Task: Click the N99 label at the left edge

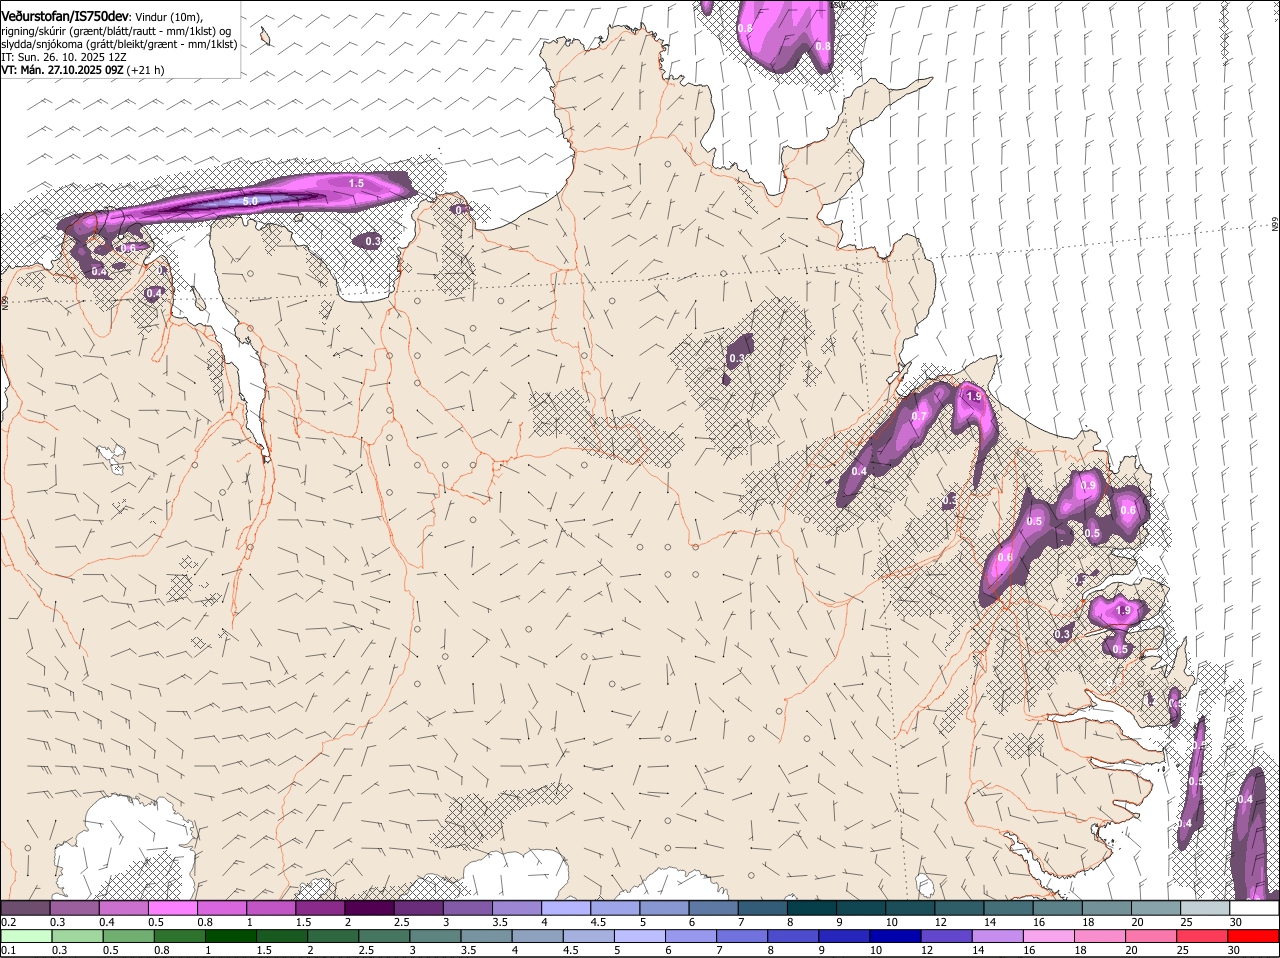Action: [5, 301]
